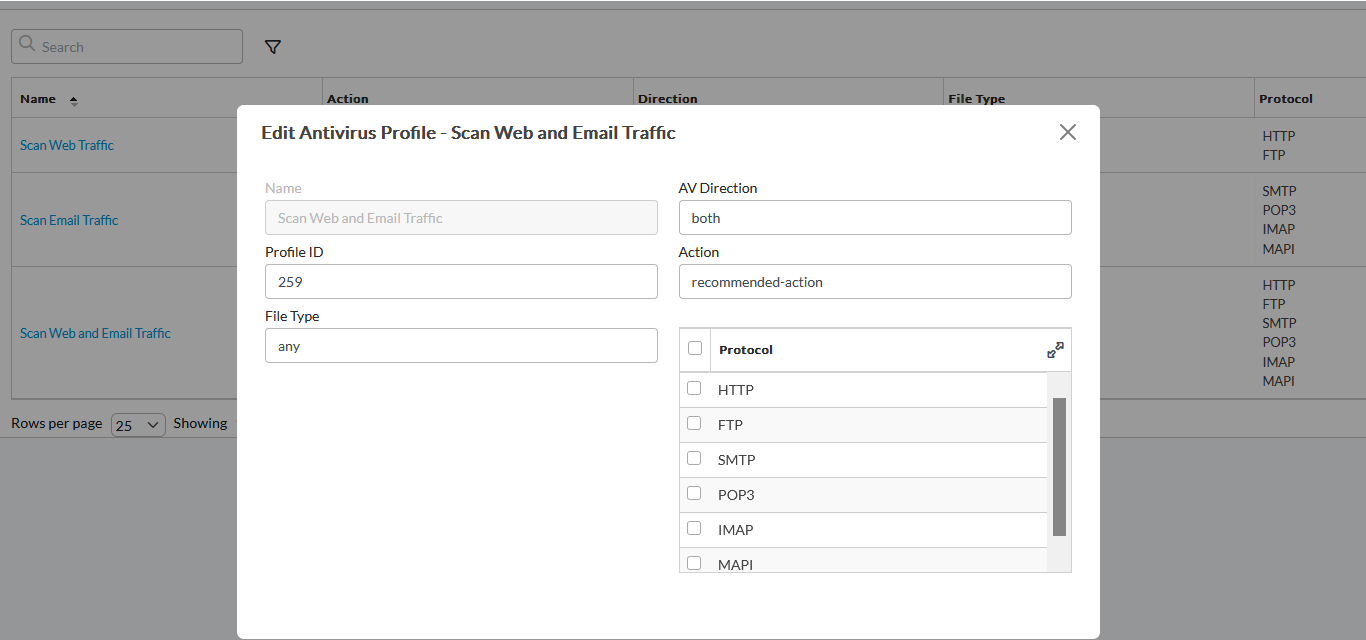The image size is (1366, 640).
Task: Open the AV Direction dropdown
Action: click(x=875, y=218)
